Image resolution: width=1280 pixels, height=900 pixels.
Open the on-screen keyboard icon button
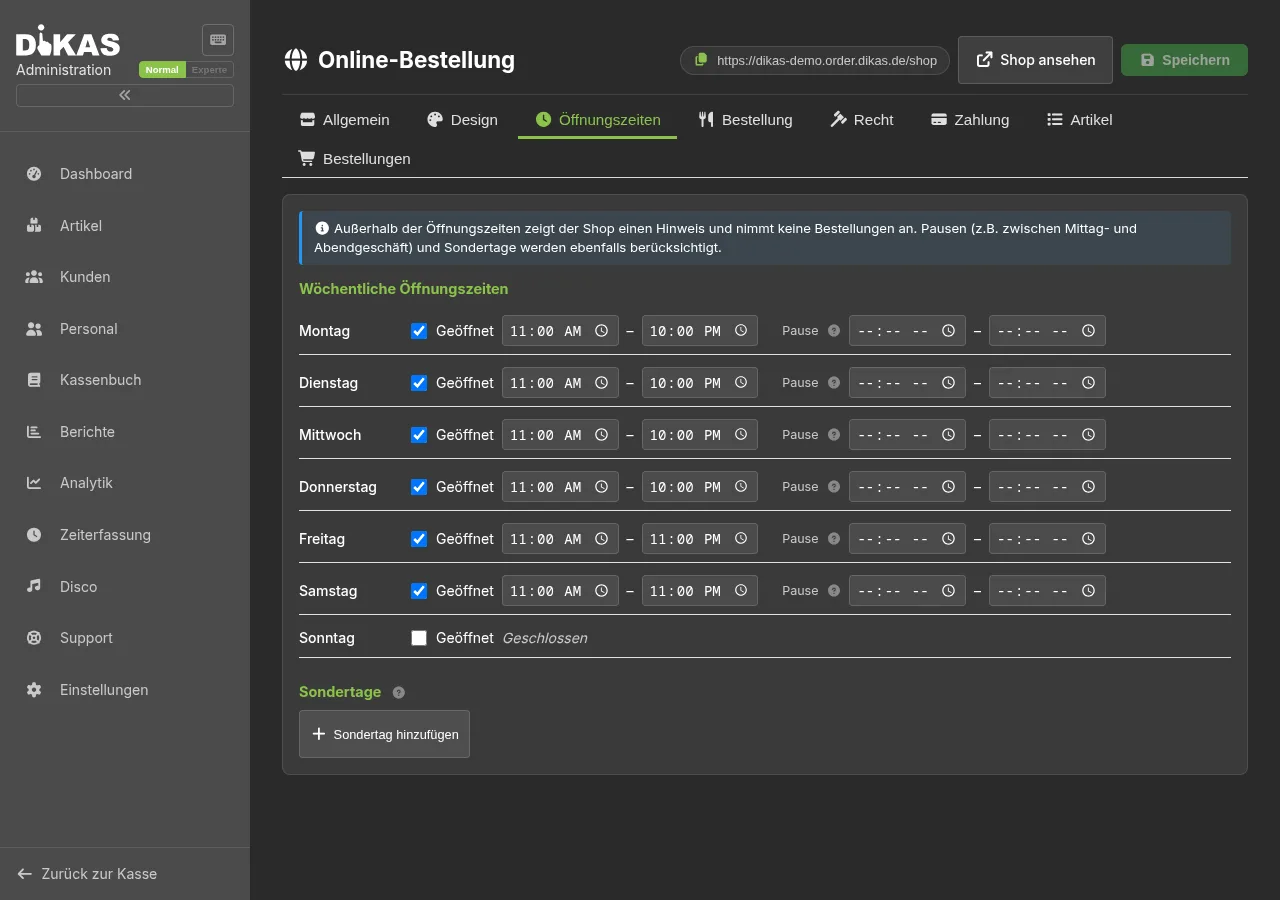coord(218,40)
